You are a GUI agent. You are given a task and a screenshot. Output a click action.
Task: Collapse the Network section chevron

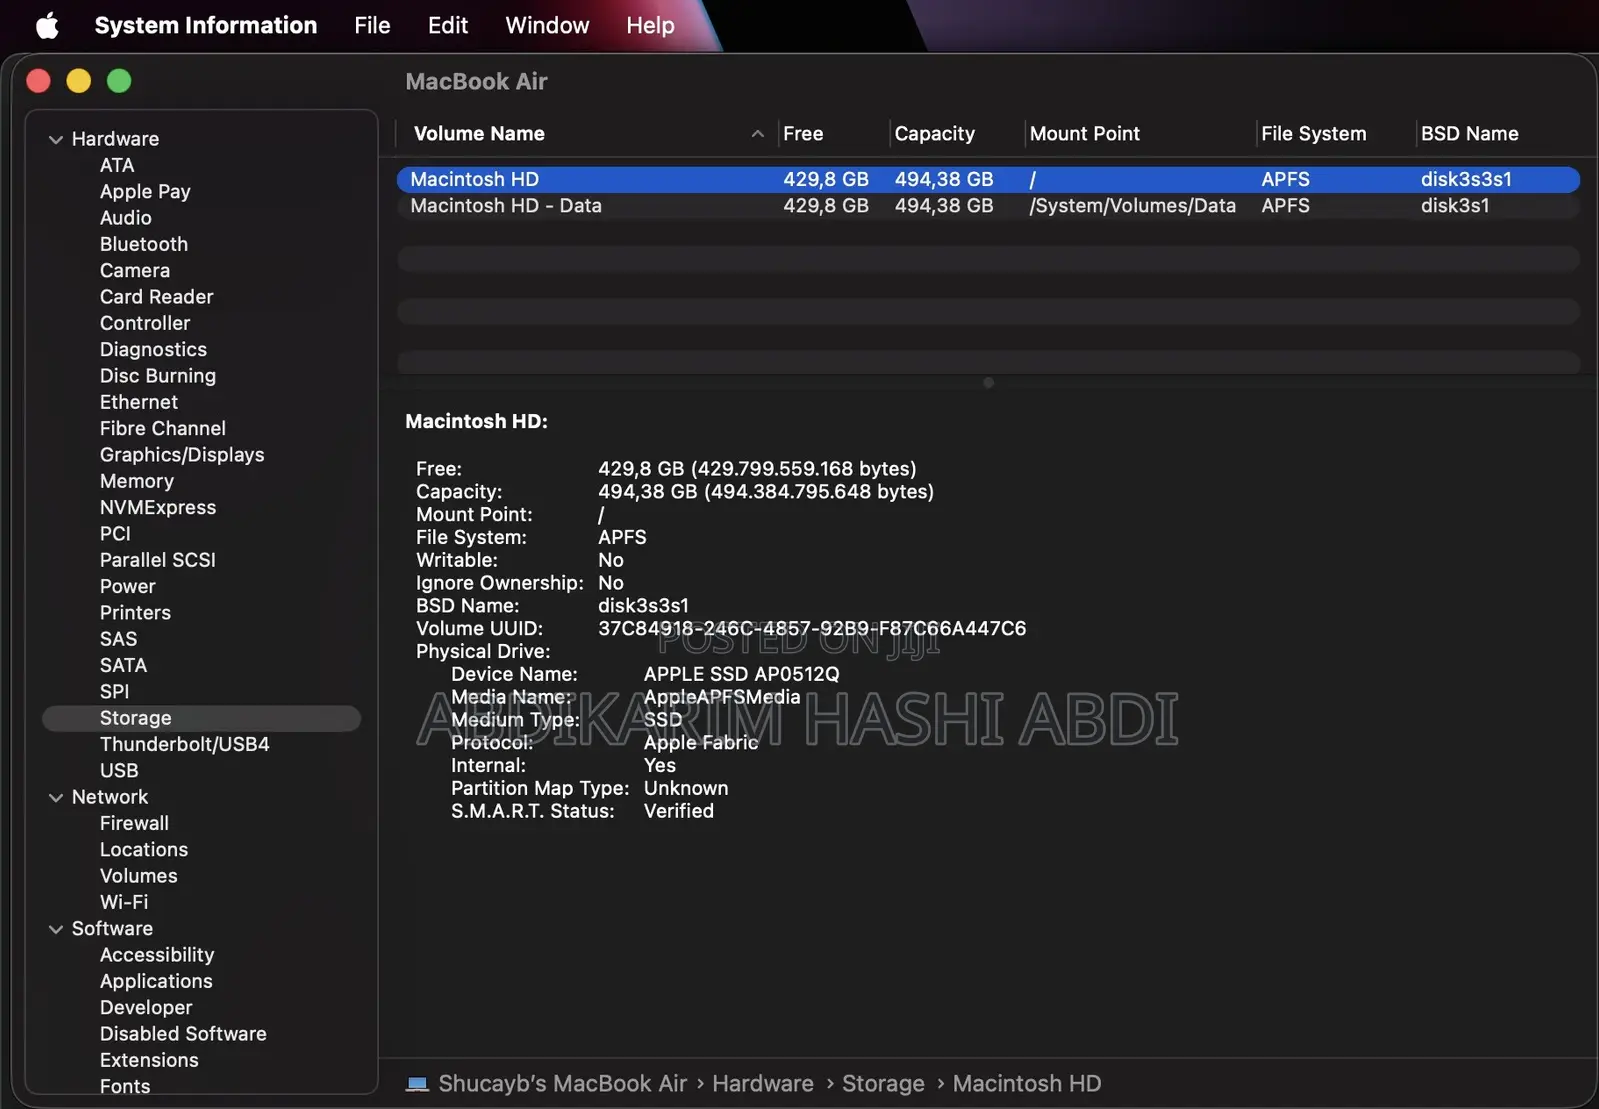click(x=56, y=797)
